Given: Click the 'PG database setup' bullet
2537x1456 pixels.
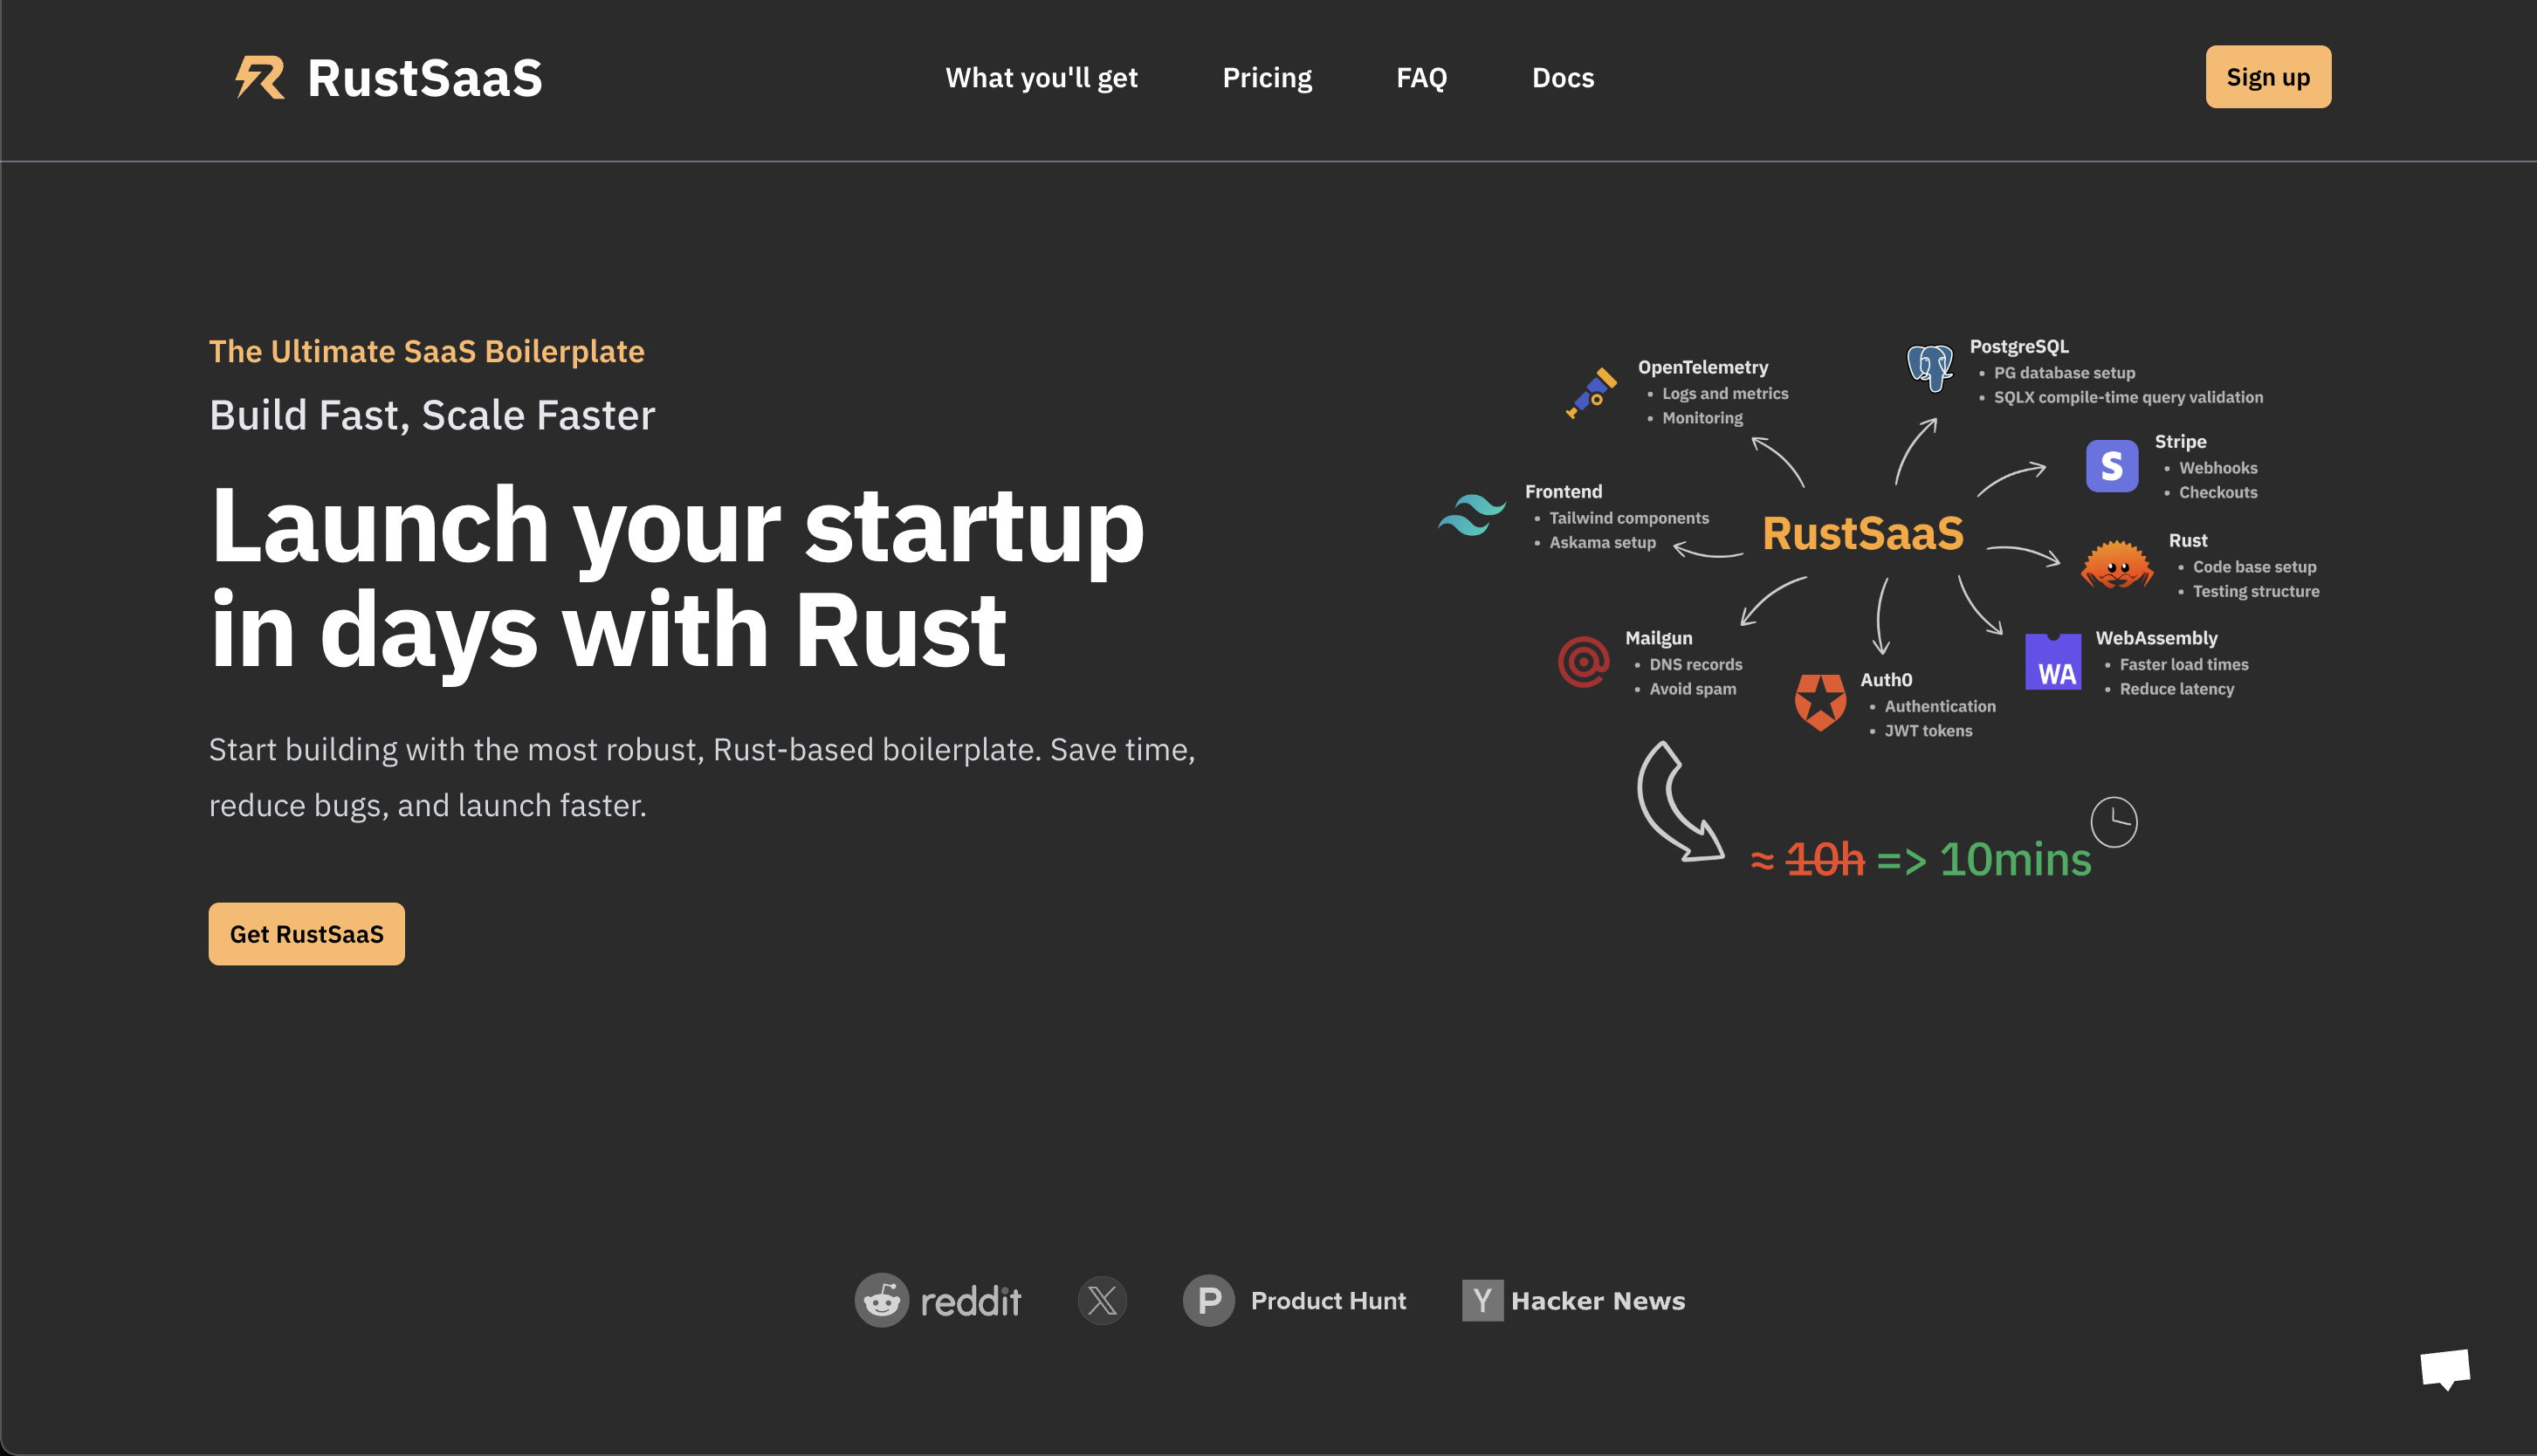Looking at the screenshot, I should click(2064, 373).
